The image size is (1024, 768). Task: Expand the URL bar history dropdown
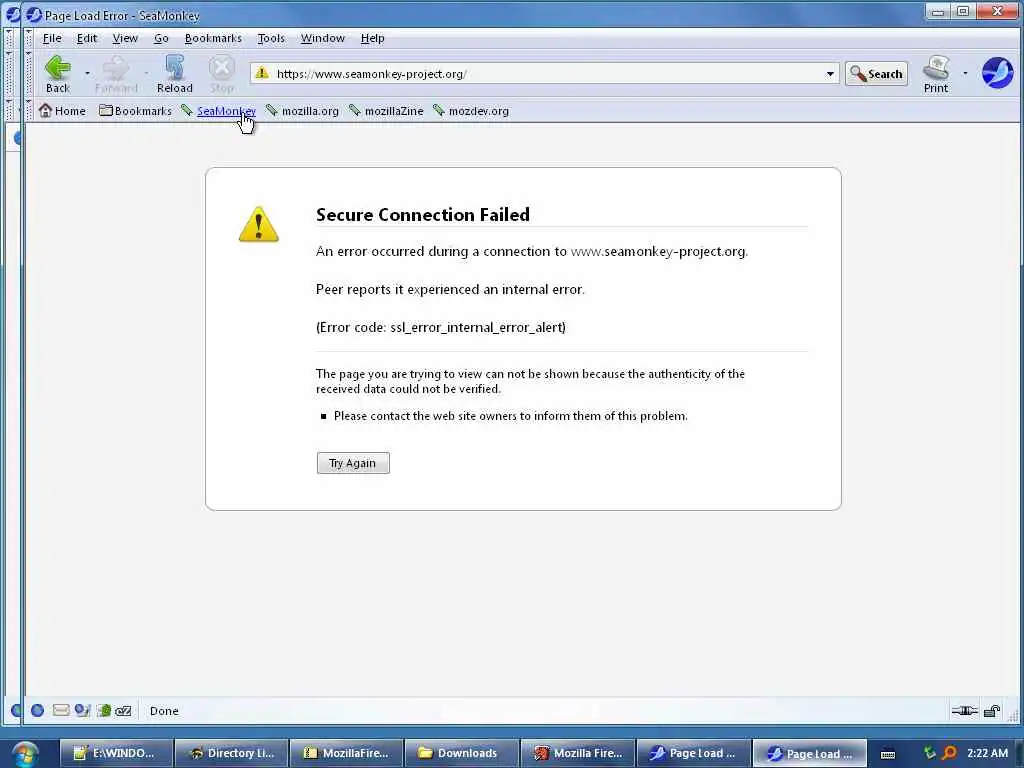point(830,74)
